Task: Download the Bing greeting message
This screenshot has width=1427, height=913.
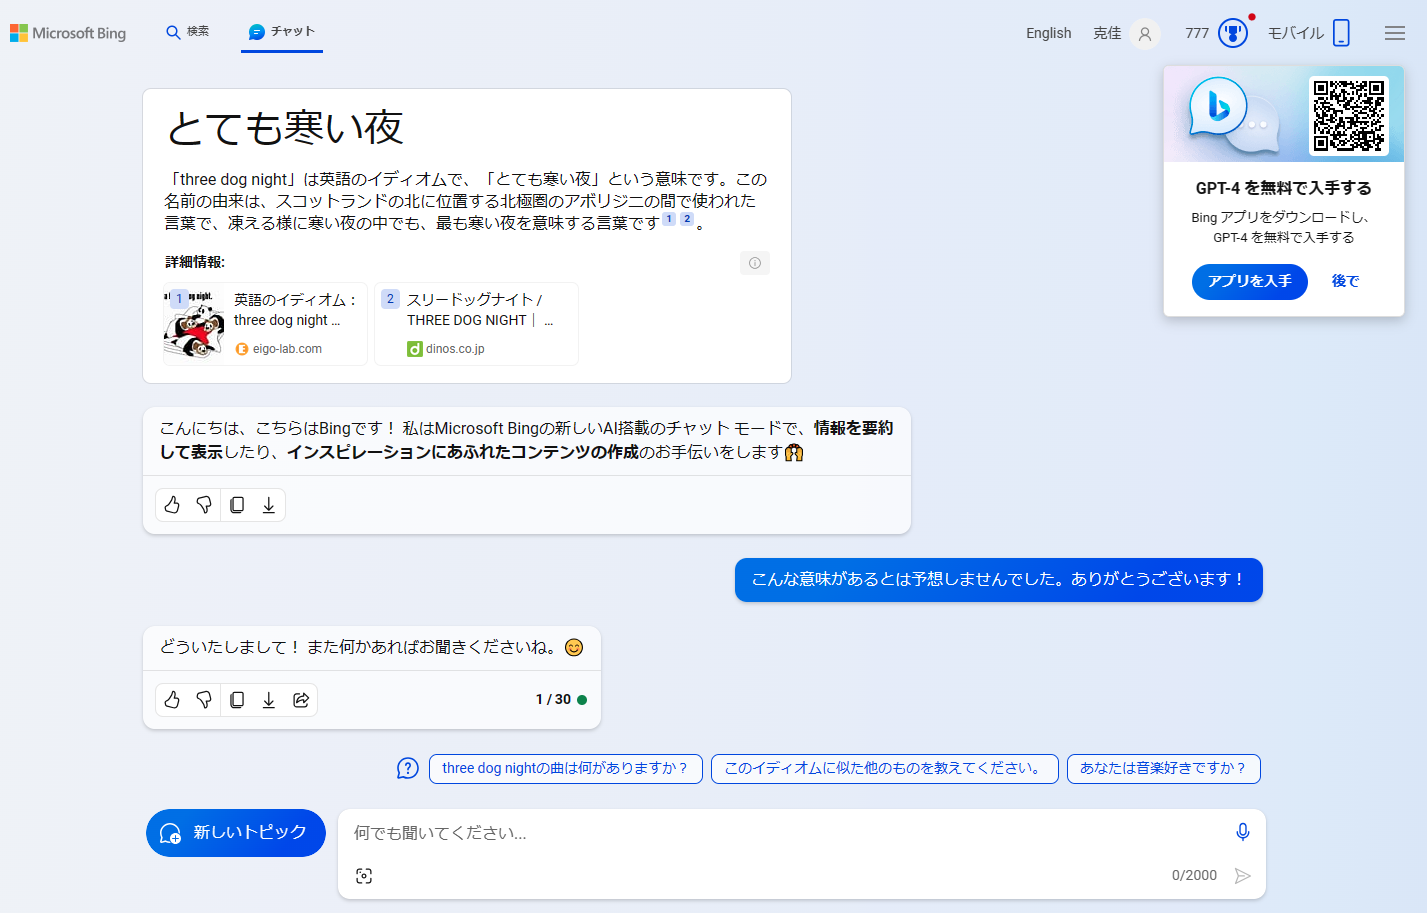Action: (x=269, y=505)
